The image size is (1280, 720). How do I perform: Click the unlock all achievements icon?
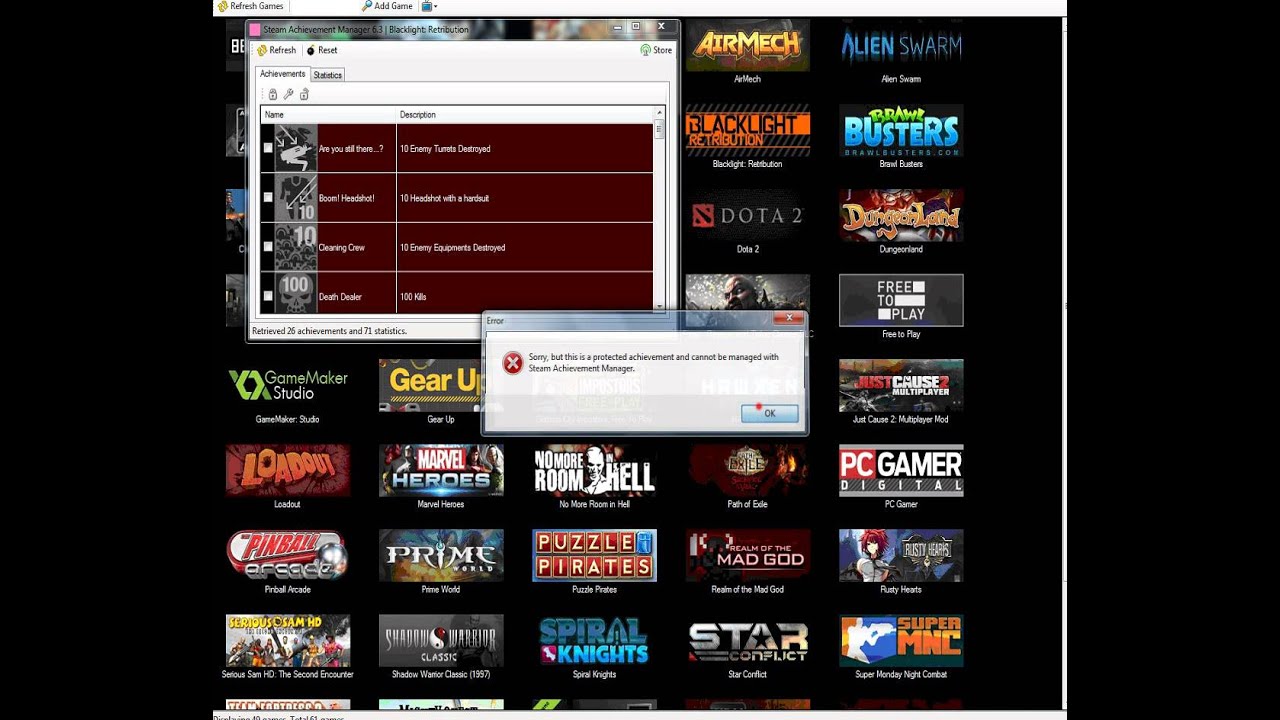(x=304, y=94)
